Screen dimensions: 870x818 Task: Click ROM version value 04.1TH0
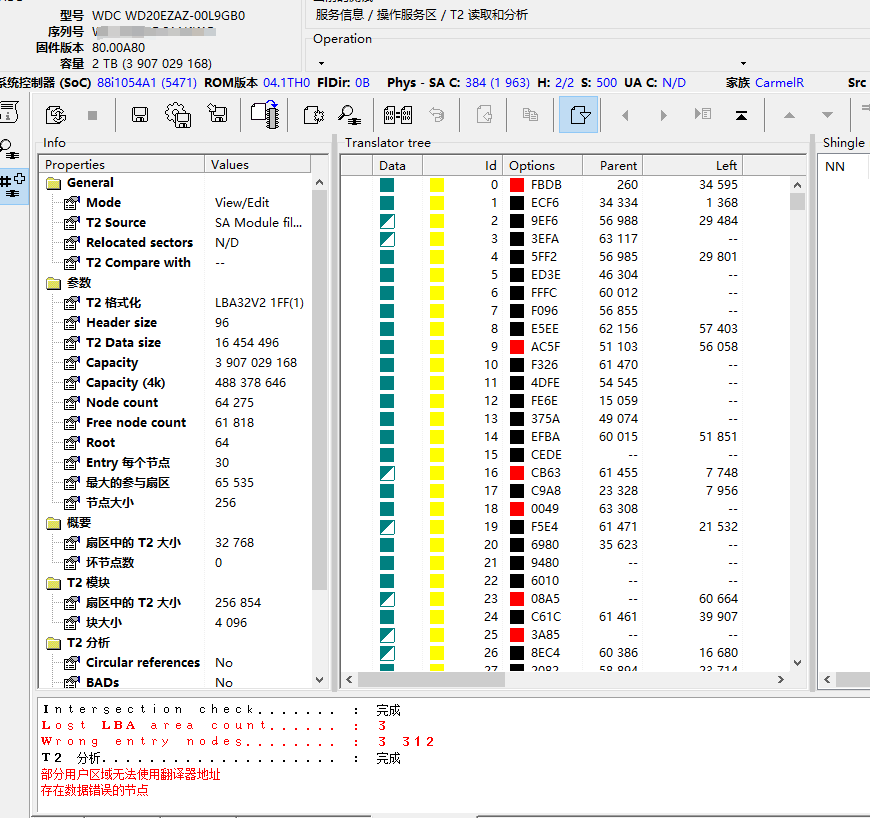coord(286,83)
